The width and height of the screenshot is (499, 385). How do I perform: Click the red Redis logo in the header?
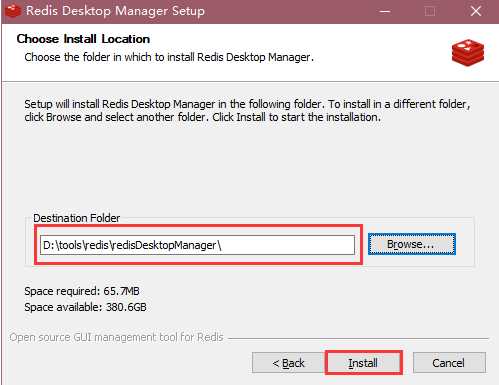click(x=468, y=53)
